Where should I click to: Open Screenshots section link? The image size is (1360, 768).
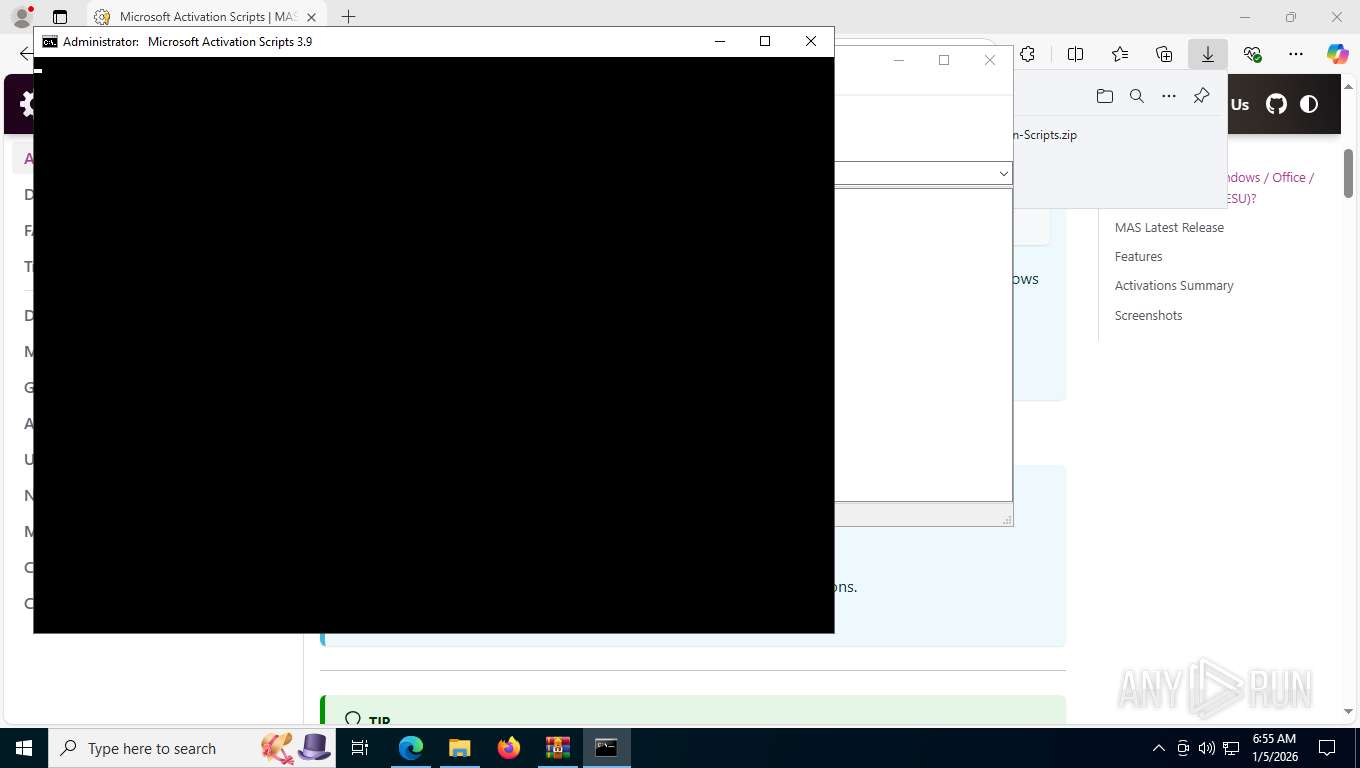pyautogui.click(x=1148, y=315)
